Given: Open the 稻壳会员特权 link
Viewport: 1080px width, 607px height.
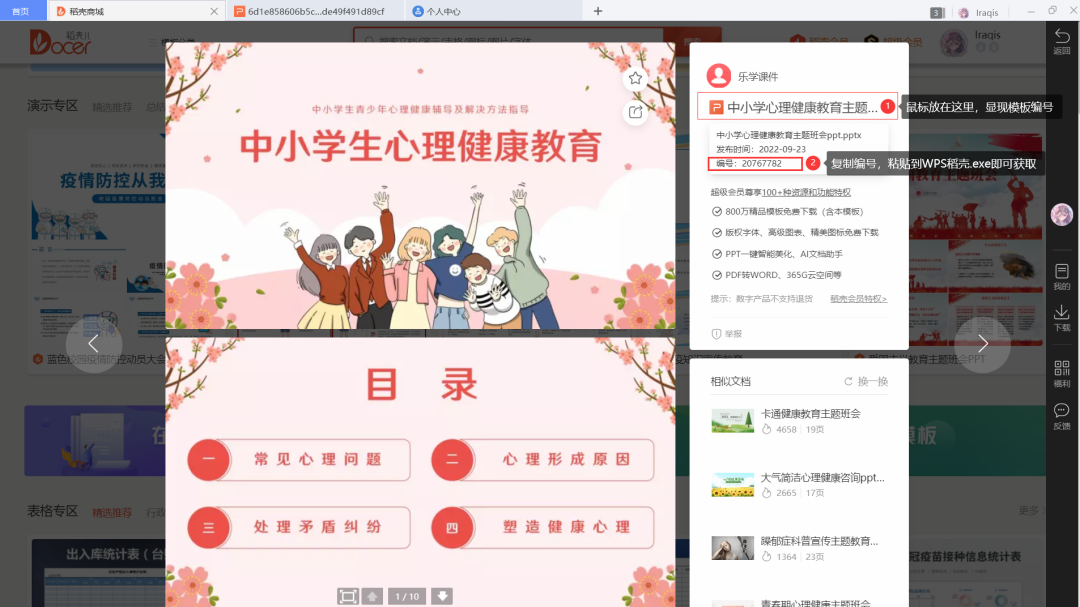Looking at the screenshot, I should pos(858,298).
